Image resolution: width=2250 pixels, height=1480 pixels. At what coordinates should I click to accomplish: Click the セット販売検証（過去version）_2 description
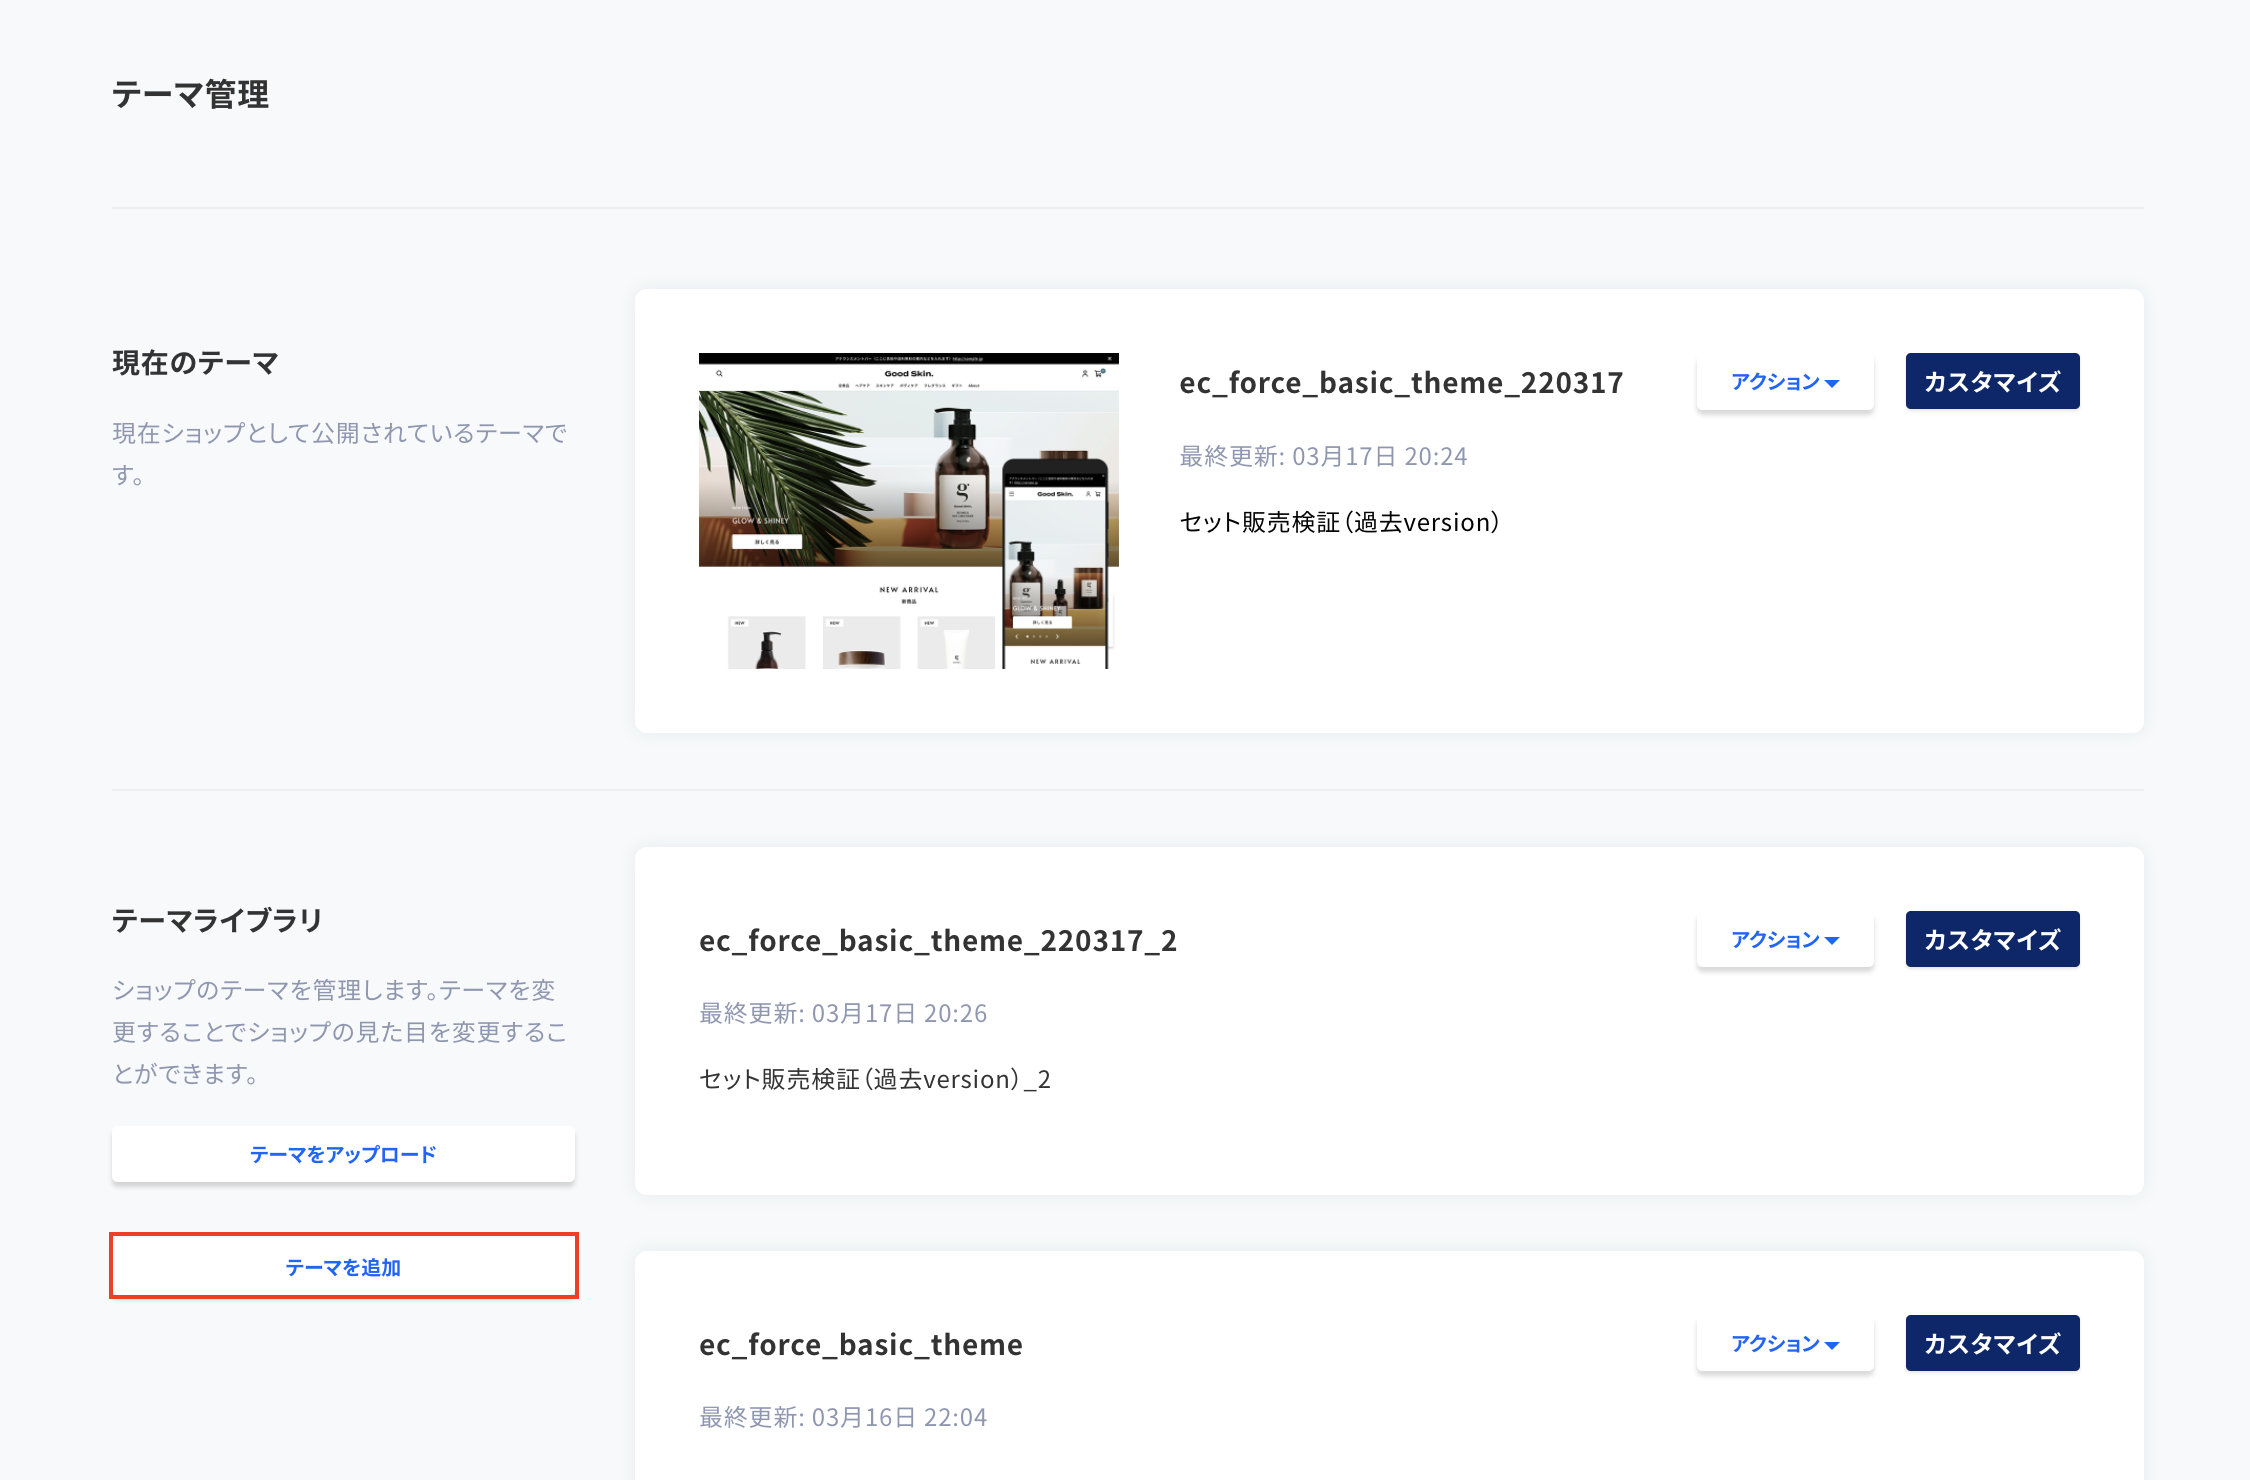[875, 1079]
